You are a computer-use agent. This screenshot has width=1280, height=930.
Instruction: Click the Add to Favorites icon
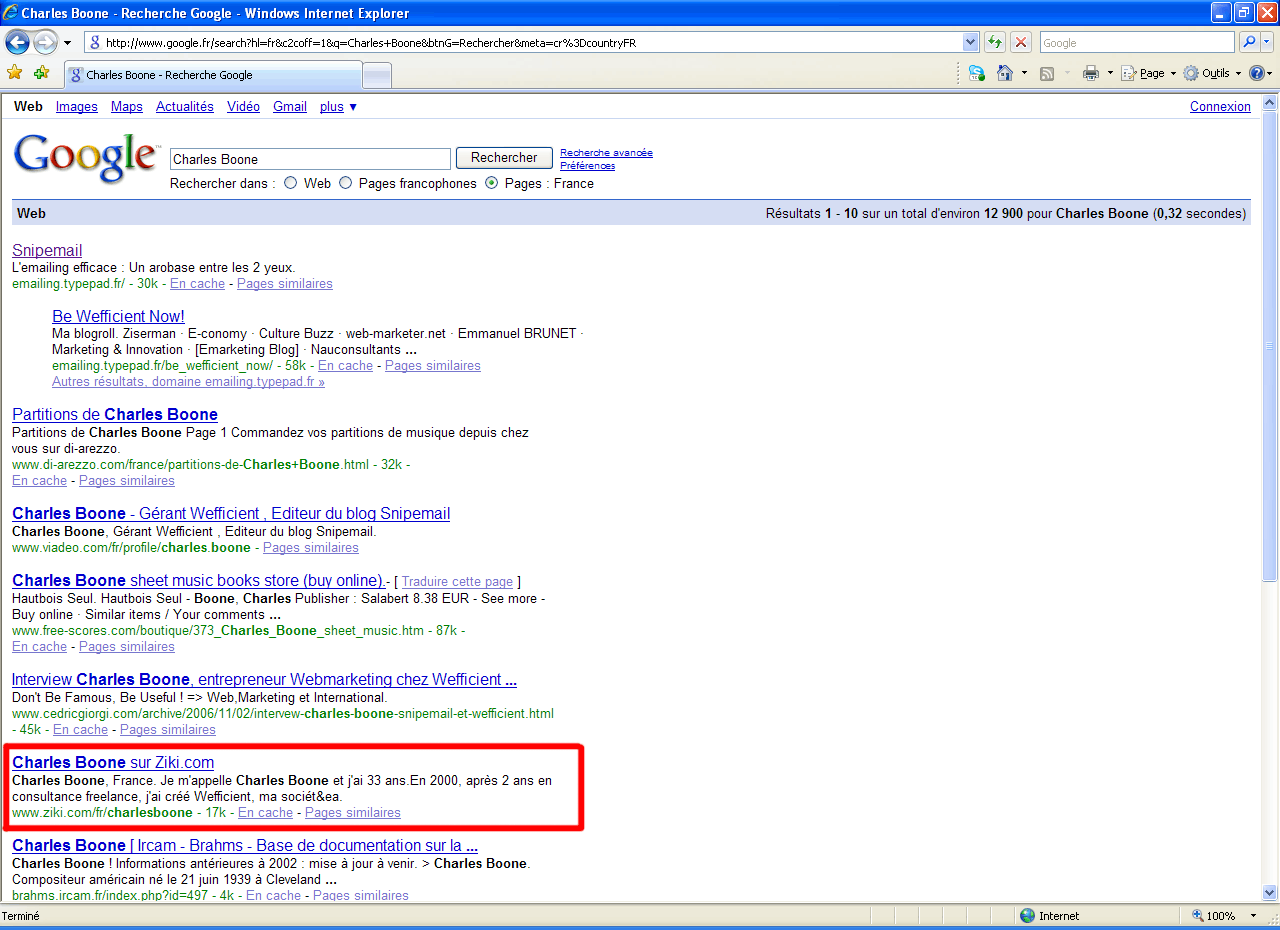point(41,73)
